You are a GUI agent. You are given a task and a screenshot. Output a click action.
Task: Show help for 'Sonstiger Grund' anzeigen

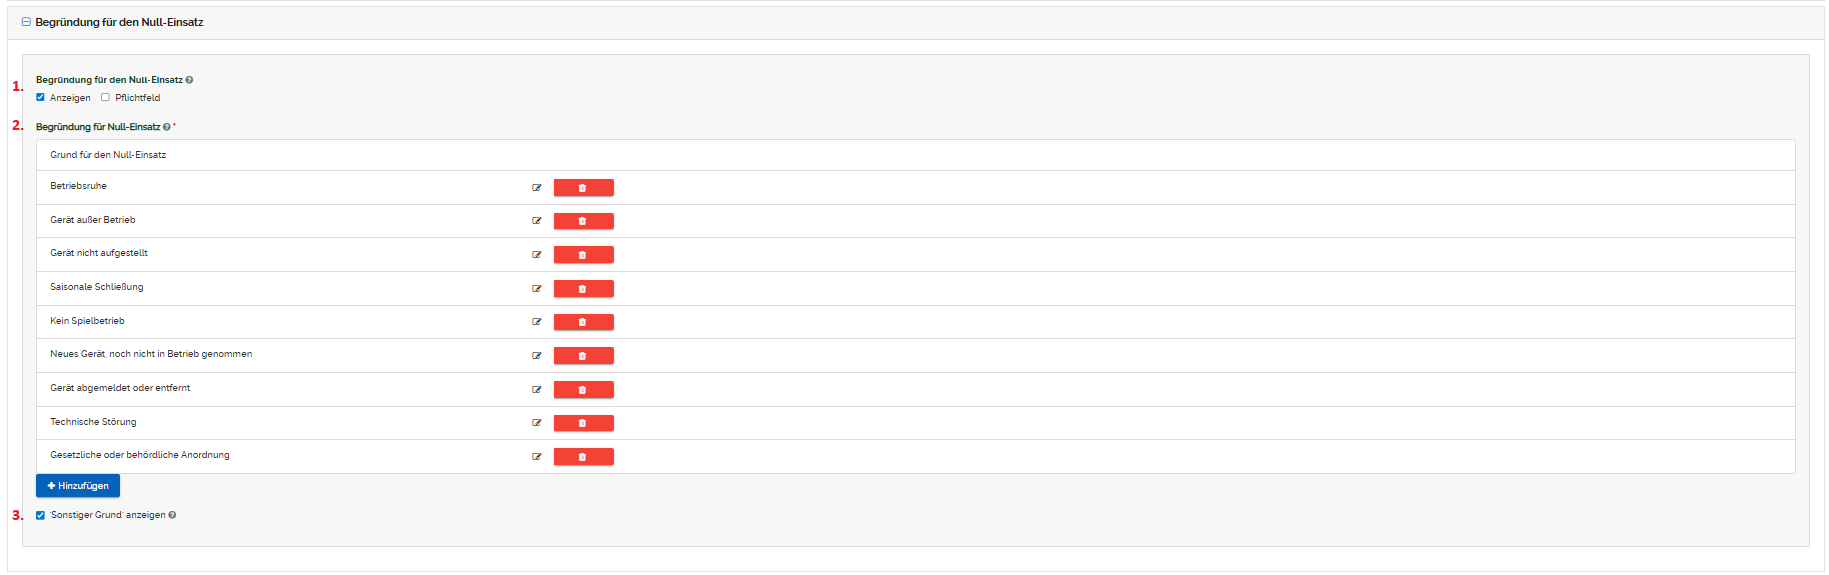pyautogui.click(x=173, y=516)
